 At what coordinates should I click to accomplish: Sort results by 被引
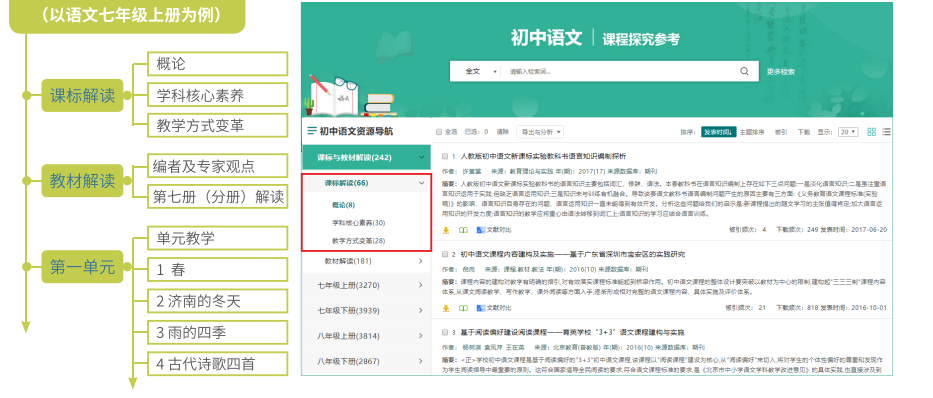pos(781,132)
